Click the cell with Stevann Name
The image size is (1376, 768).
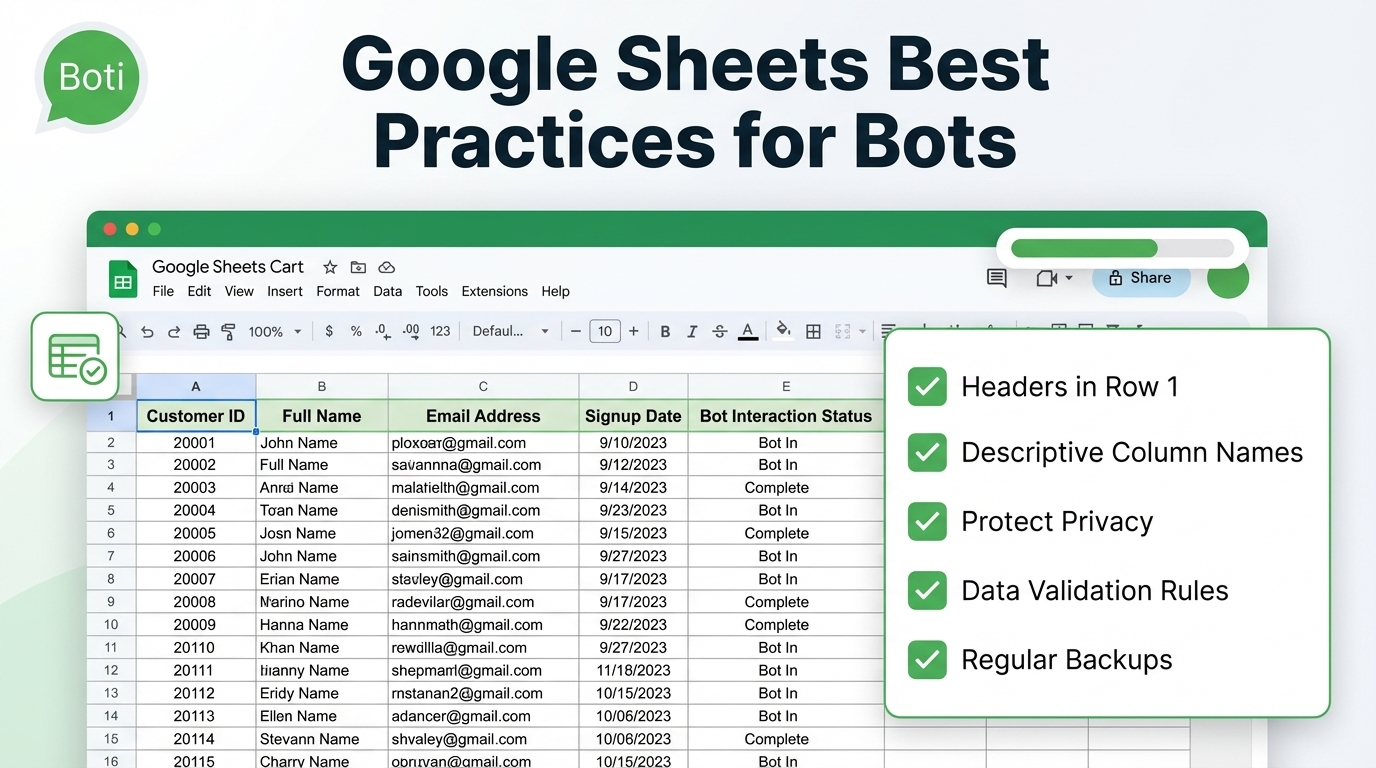click(x=322, y=739)
